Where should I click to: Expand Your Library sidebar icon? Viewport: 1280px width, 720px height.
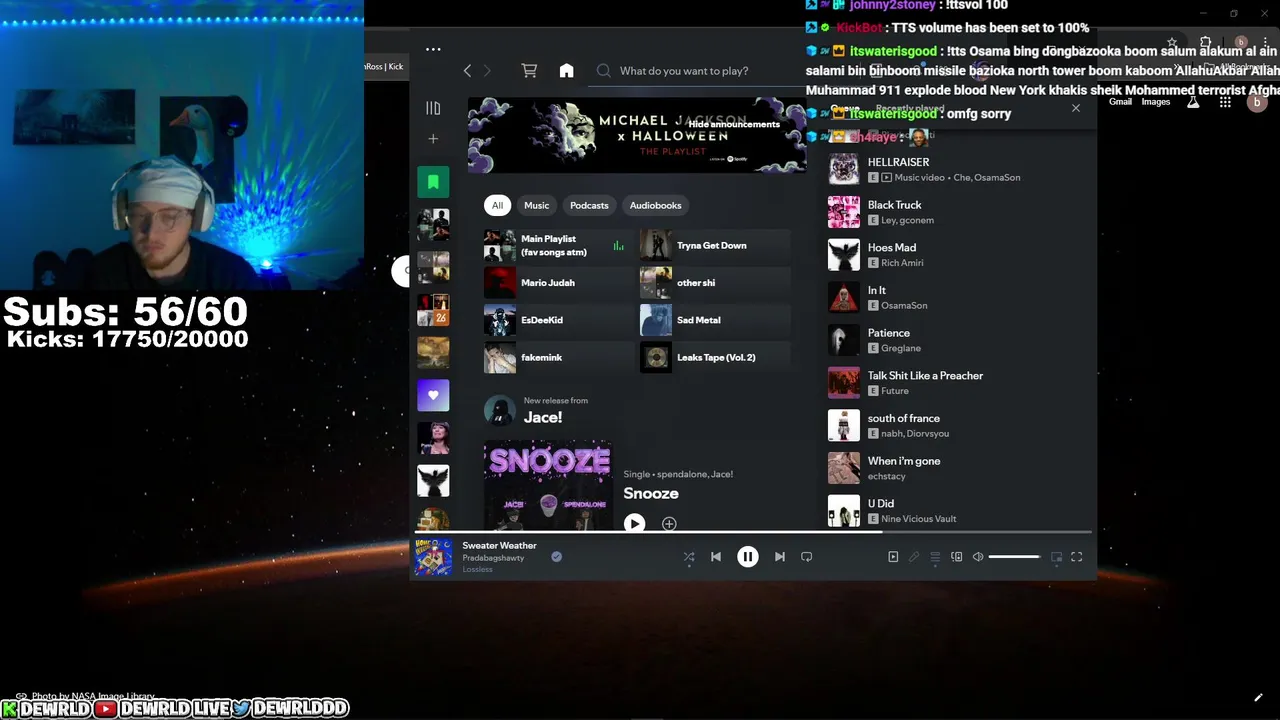[x=433, y=108]
